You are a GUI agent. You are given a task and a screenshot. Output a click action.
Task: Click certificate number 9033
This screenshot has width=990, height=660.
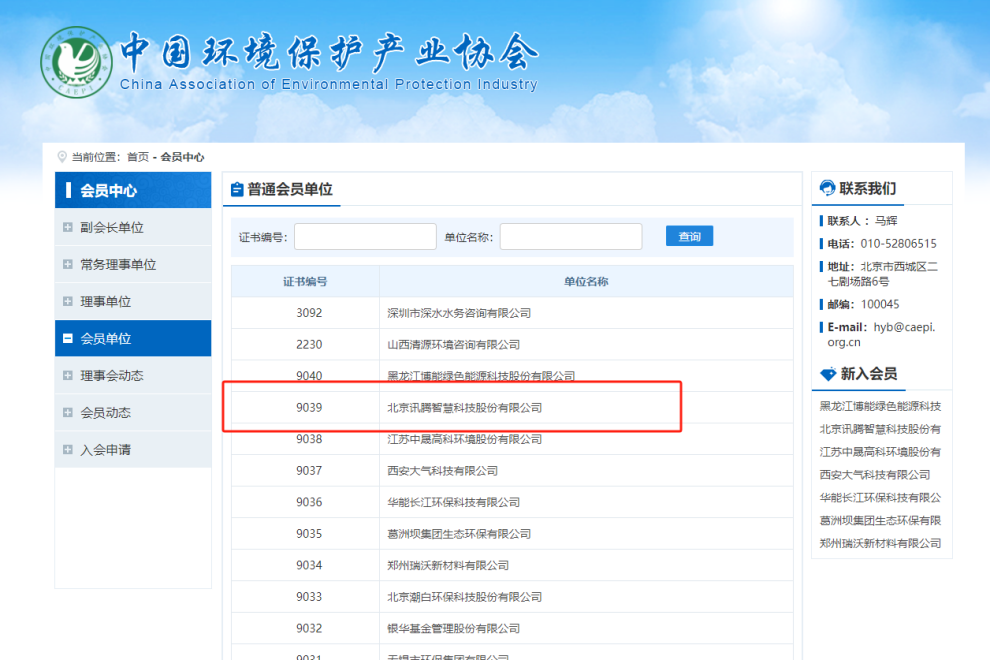[309, 597]
